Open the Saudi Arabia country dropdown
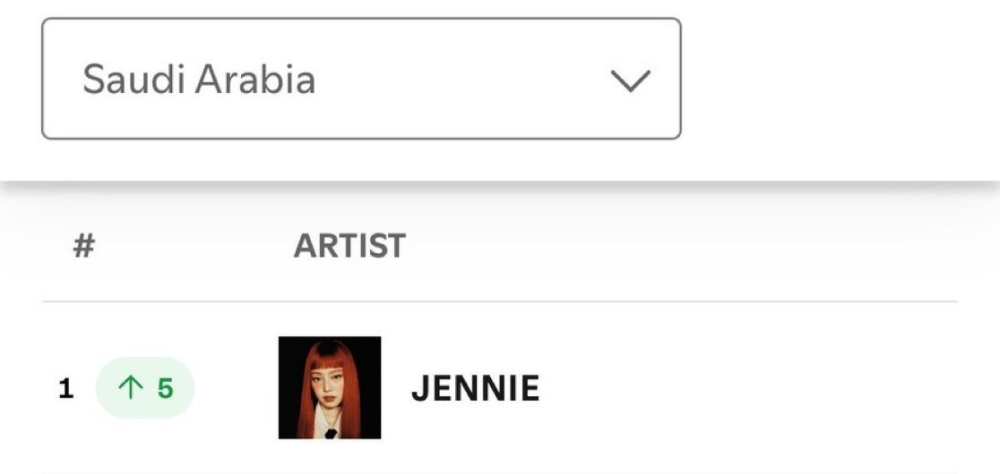Screen dimensions: 1000x474 361,78
